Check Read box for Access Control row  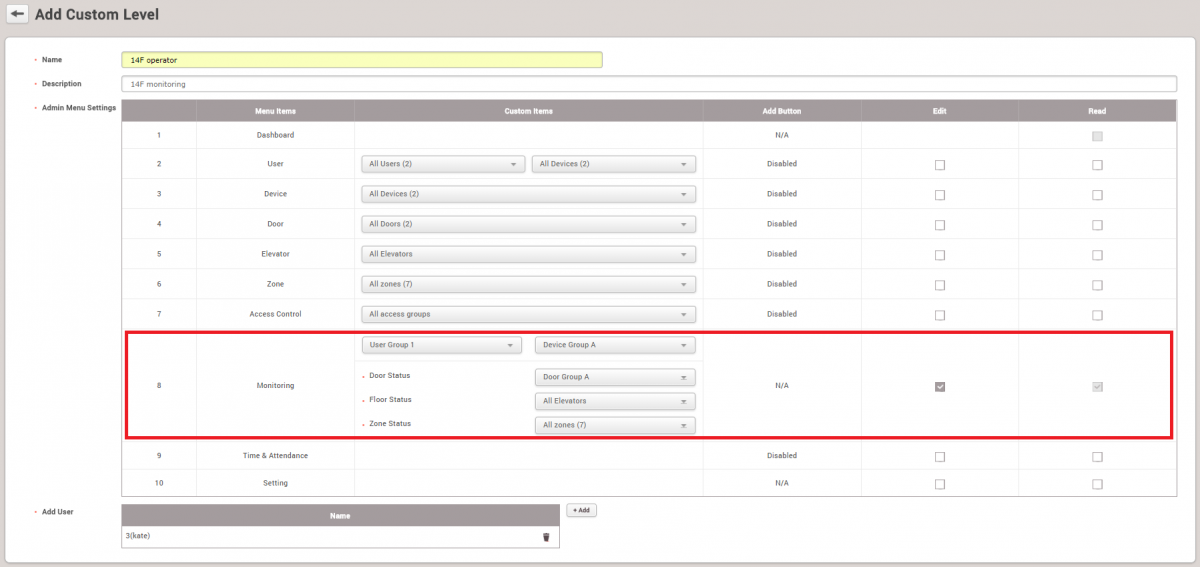pyautogui.click(x=1097, y=315)
